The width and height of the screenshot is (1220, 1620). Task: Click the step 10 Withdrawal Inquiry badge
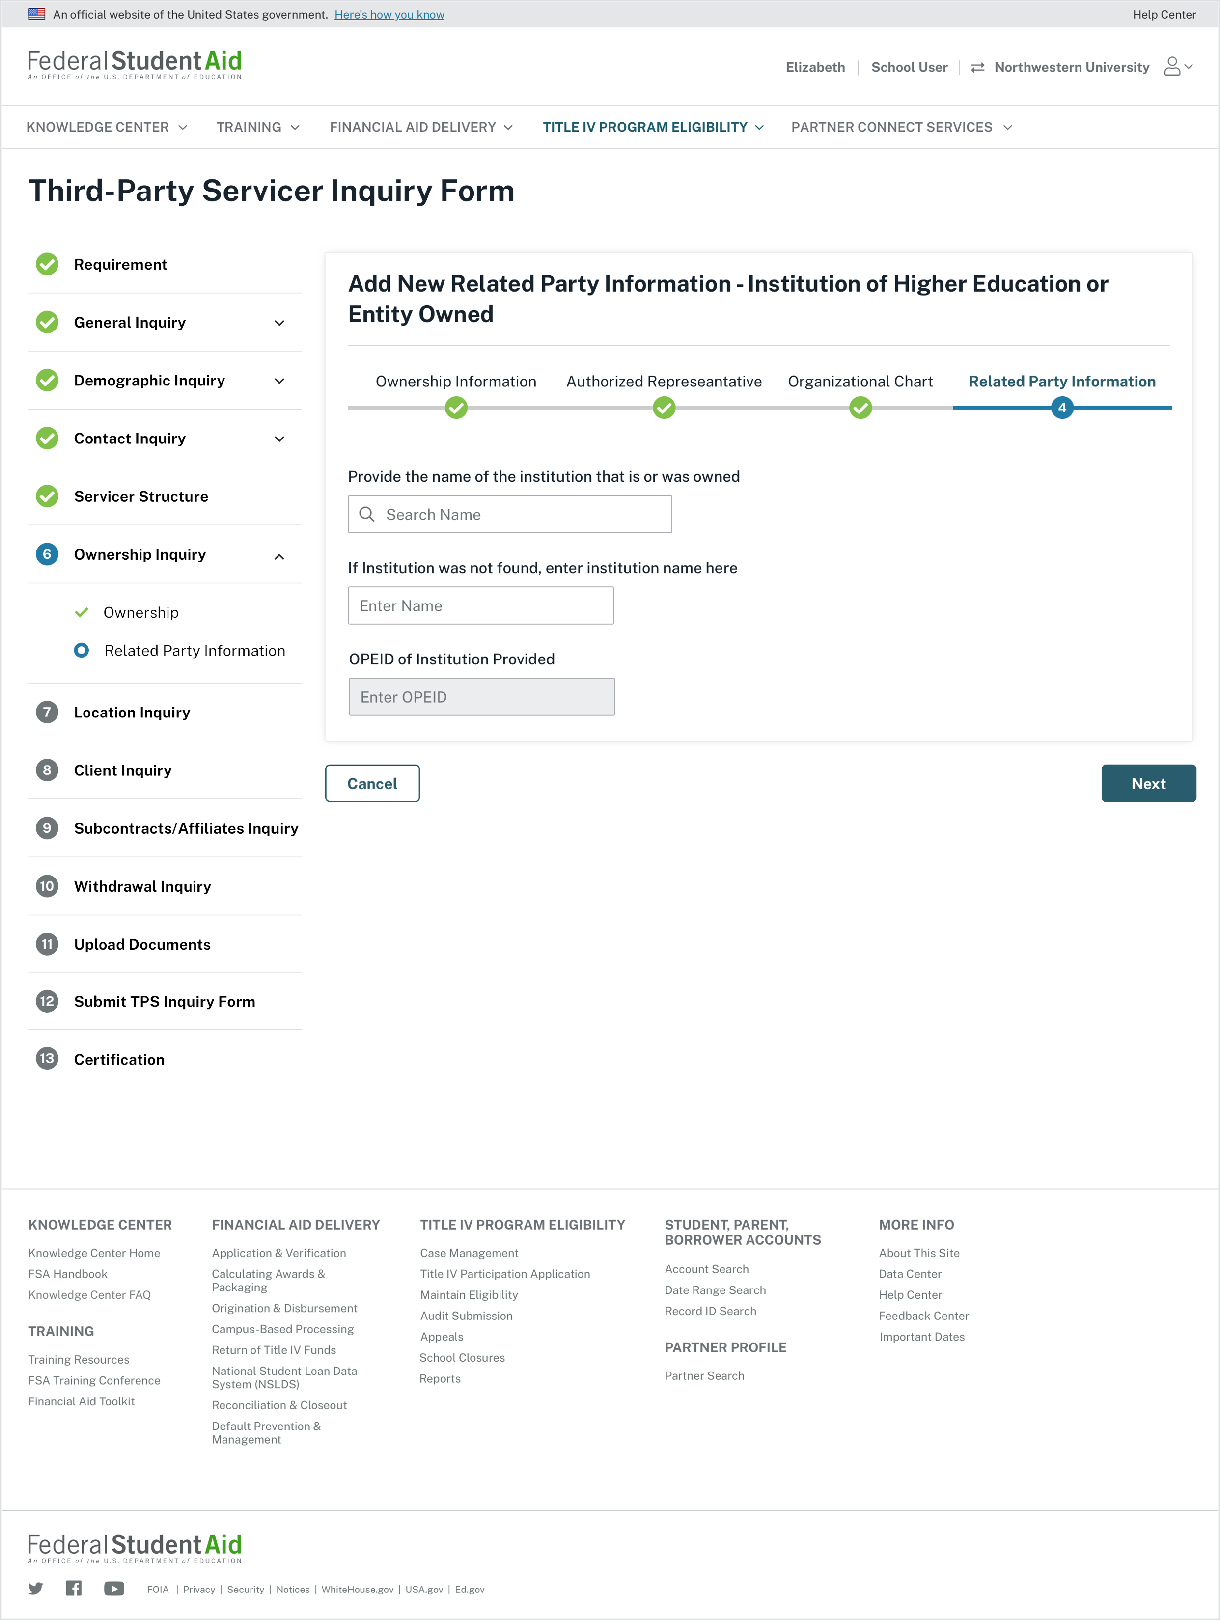tap(47, 886)
